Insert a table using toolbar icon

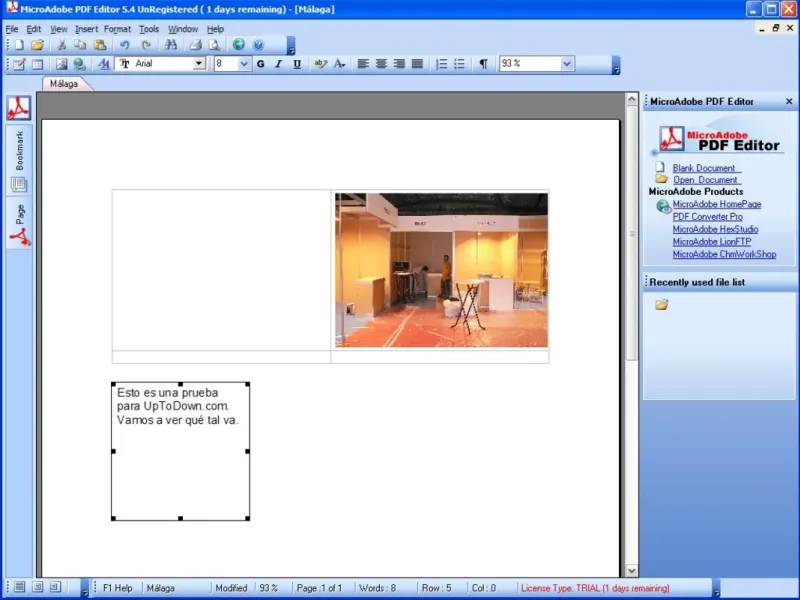pyautogui.click(x=37, y=64)
